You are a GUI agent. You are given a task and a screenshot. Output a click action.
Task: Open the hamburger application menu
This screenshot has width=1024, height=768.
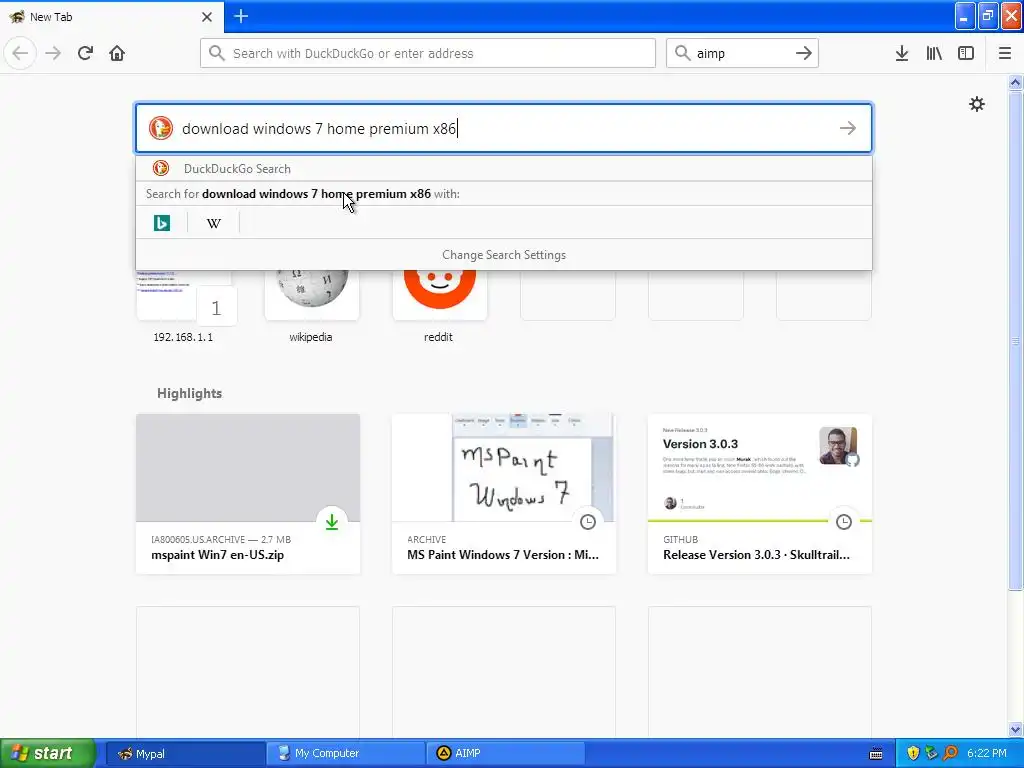pyautogui.click(x=1004, y=53)
